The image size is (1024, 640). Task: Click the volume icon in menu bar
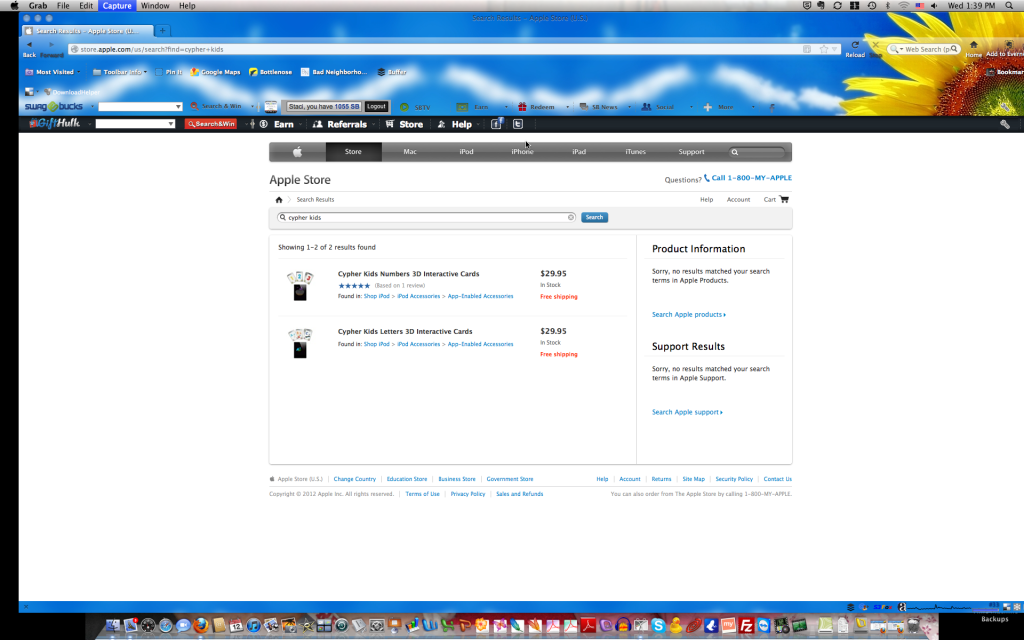point(935,5)
